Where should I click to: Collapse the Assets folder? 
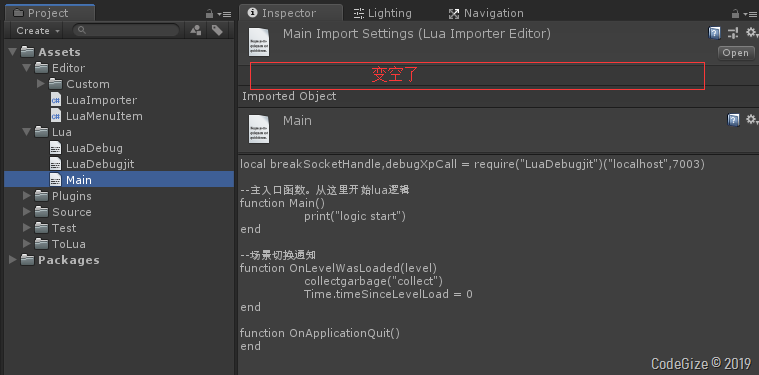(x=13, y=52)
